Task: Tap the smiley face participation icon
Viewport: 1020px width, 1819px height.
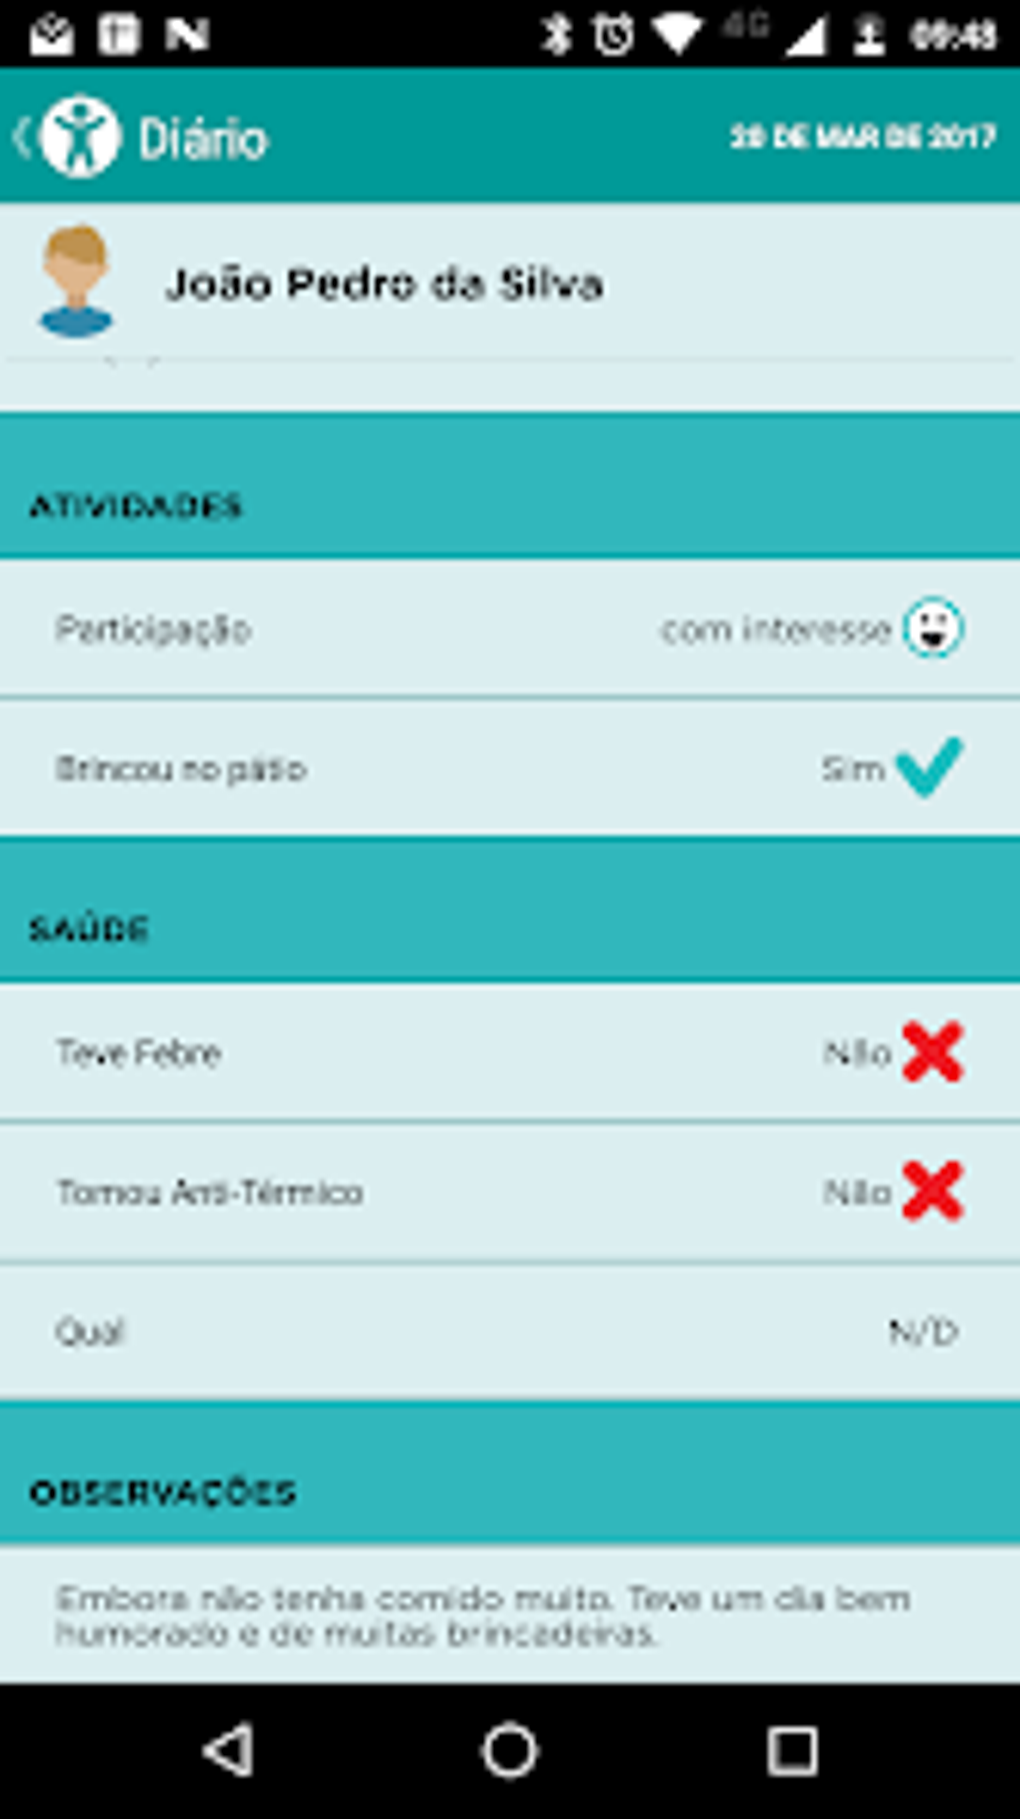Action: (x=932, y=628)
